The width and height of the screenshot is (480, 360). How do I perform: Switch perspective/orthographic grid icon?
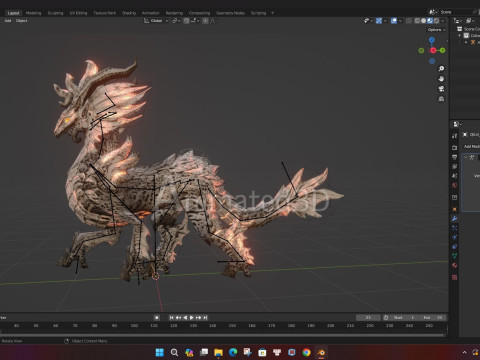click(x=441, y=99)
